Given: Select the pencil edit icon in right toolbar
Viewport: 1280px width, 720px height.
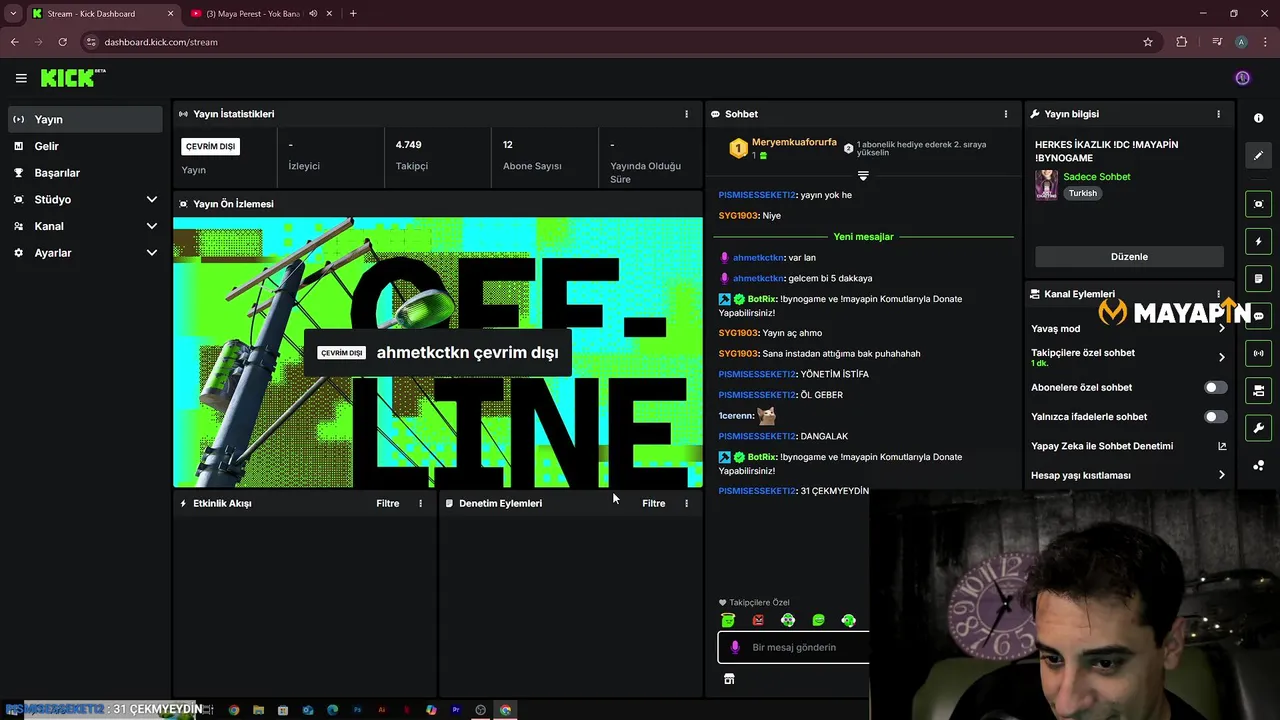Looking at the screenshot, I should pyautogui.click(x=1258, y=155).
